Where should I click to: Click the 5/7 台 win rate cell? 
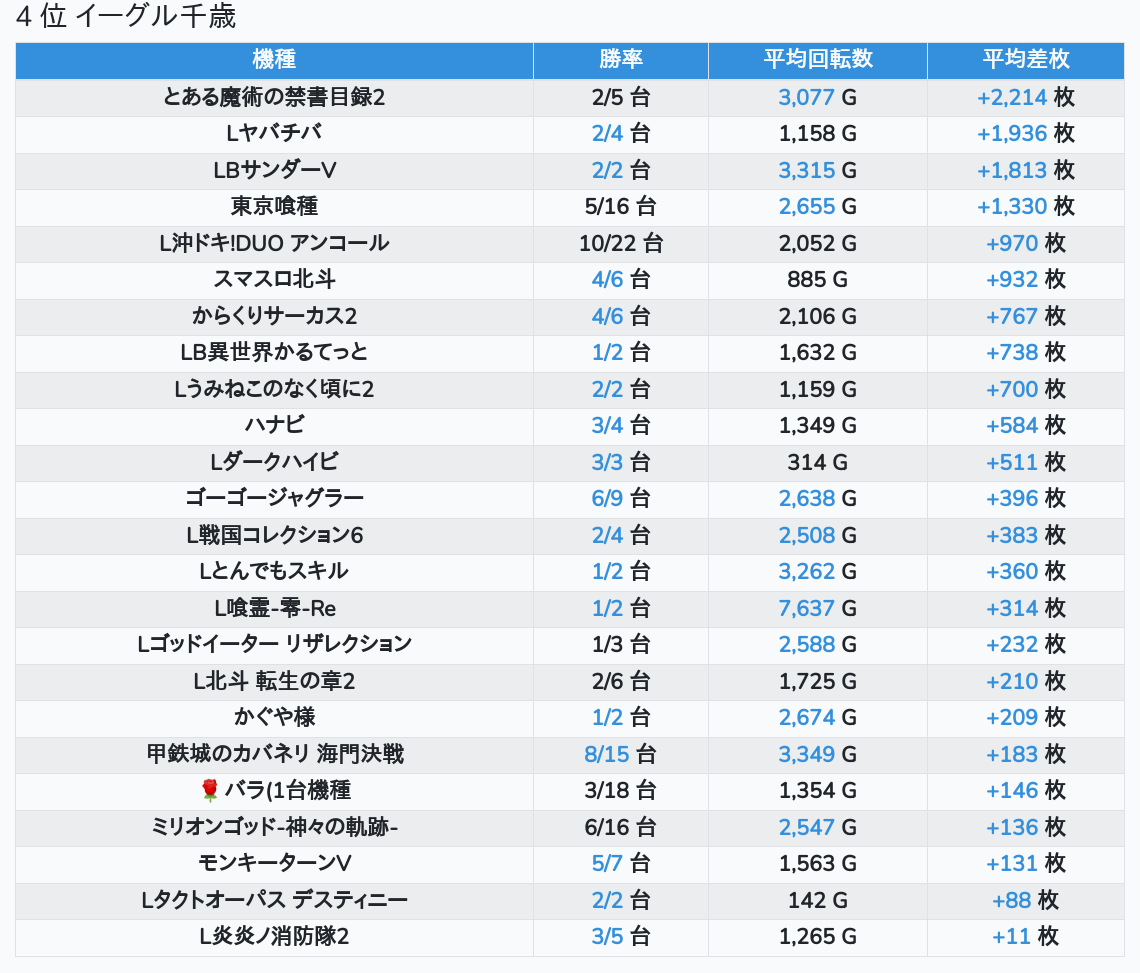(620, 864)
